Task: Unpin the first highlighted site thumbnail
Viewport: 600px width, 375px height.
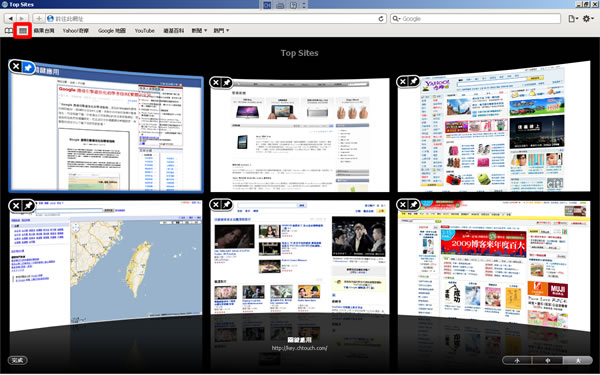Action: tap(28, 68)
